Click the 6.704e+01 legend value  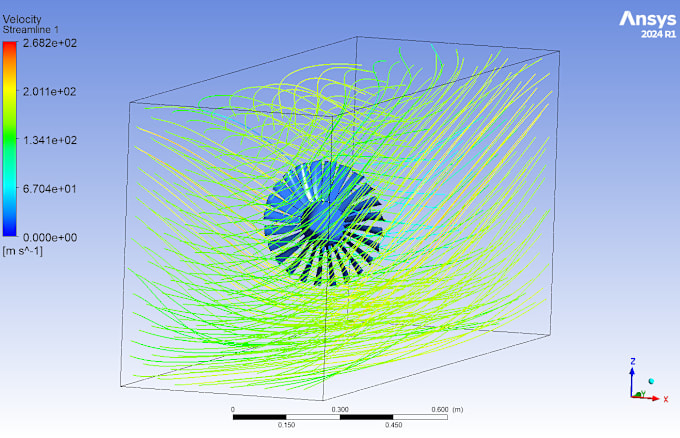click(x=49, y=189)
